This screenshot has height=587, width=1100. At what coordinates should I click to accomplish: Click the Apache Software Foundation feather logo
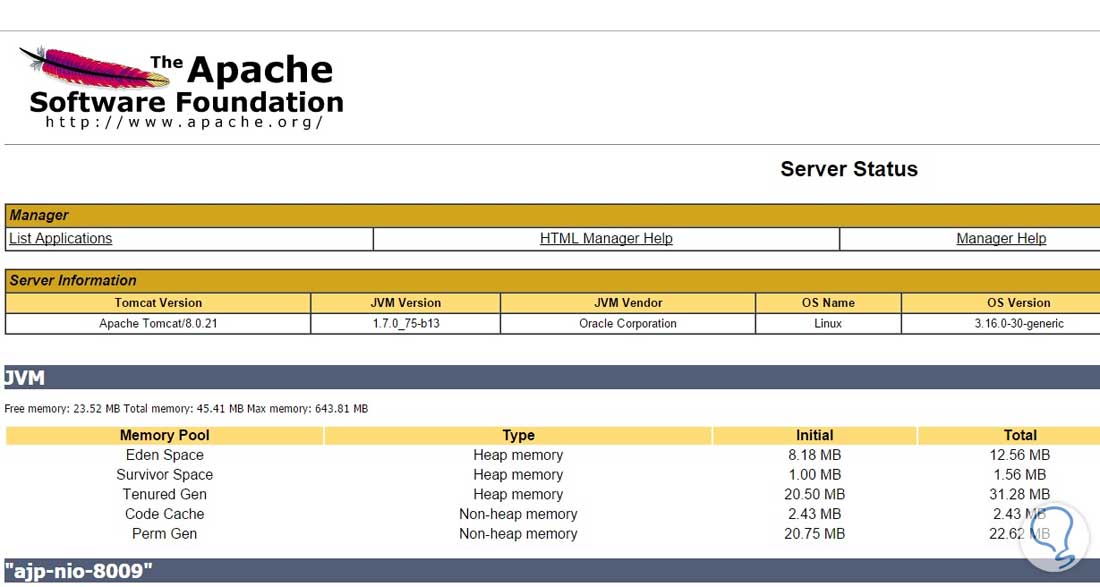[181, 87]
